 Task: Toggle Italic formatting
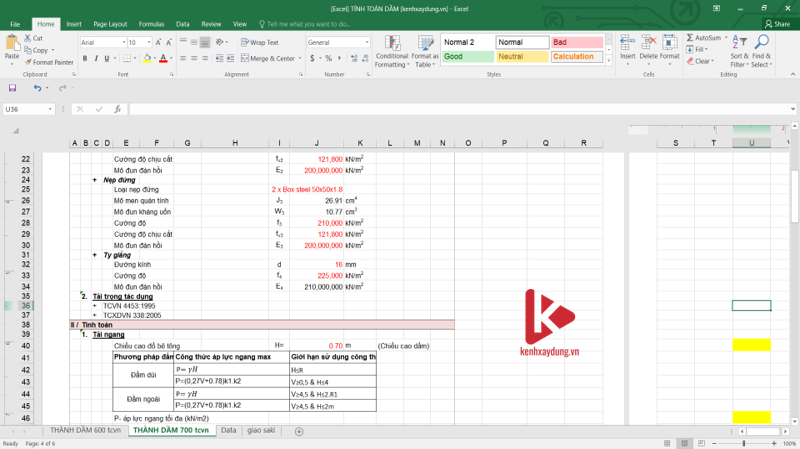(x=97, y=59)
